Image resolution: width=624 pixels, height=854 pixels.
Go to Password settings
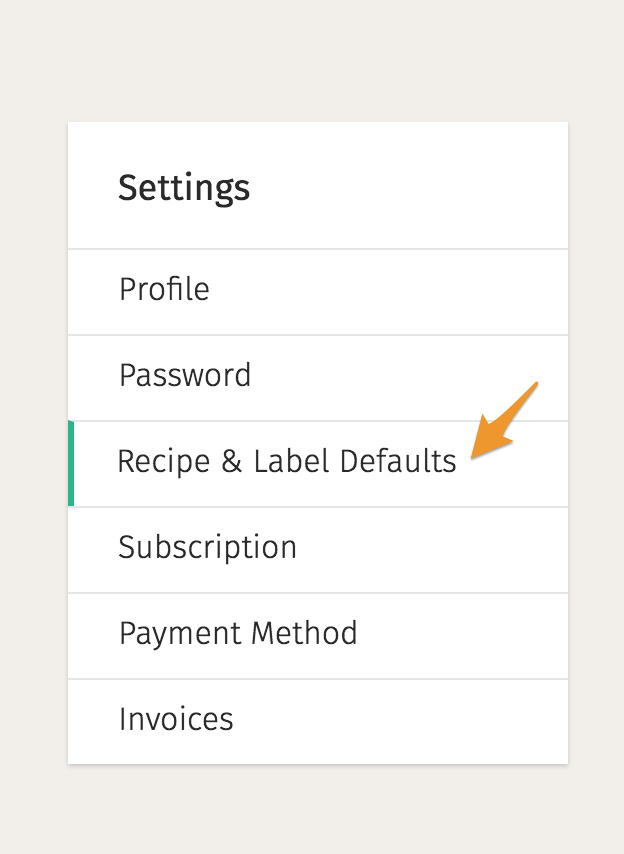(318, 378)
